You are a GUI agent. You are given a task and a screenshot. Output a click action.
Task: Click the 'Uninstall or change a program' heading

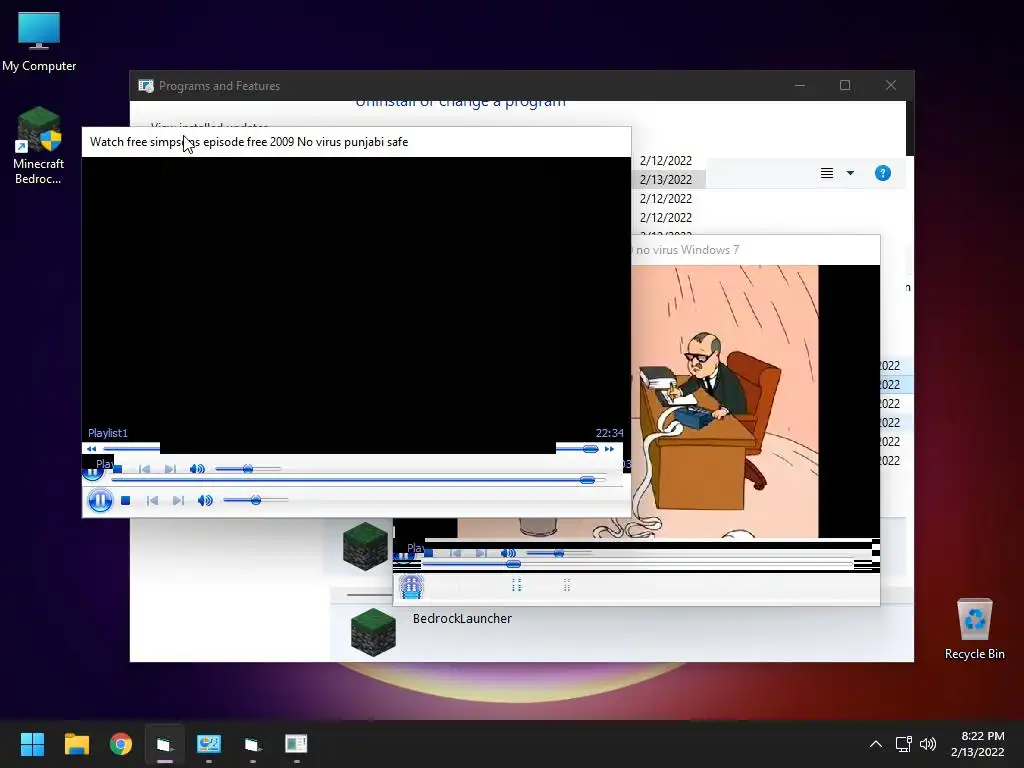coord(460,103)
